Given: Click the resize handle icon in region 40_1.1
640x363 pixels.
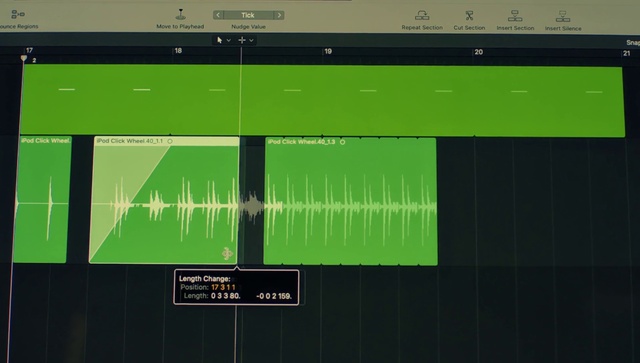Looking at the screenshot, I should tap(227, 254).
